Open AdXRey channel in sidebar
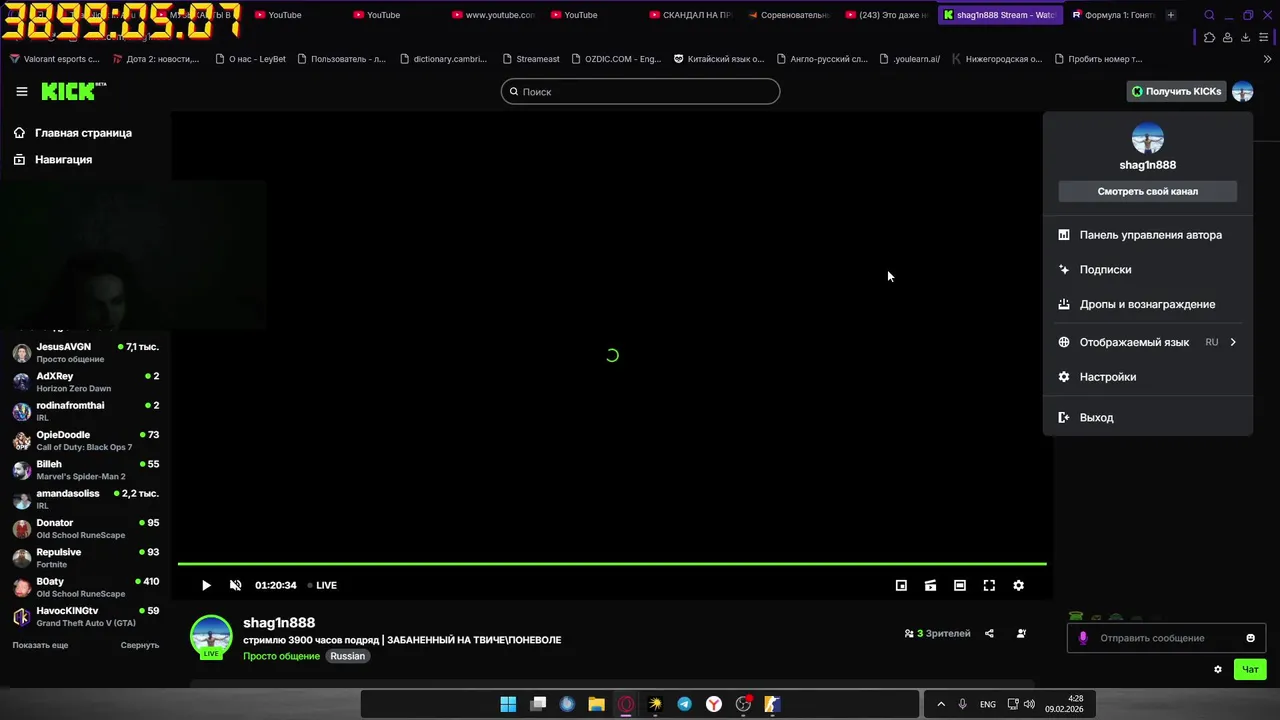 (x=85, y=382)
